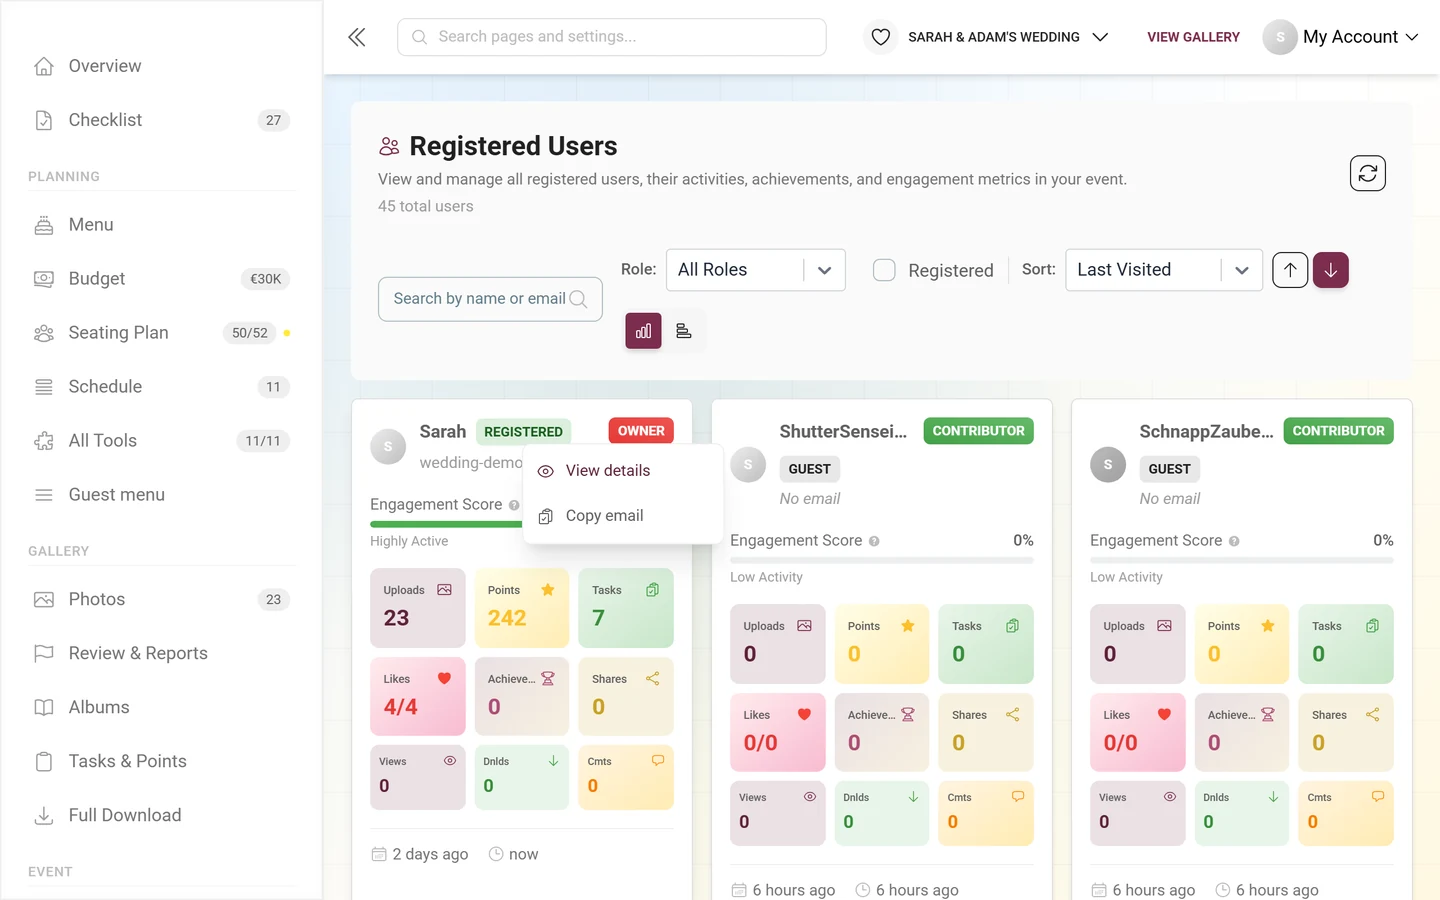Click the 45 total users text

pos(426,206)
